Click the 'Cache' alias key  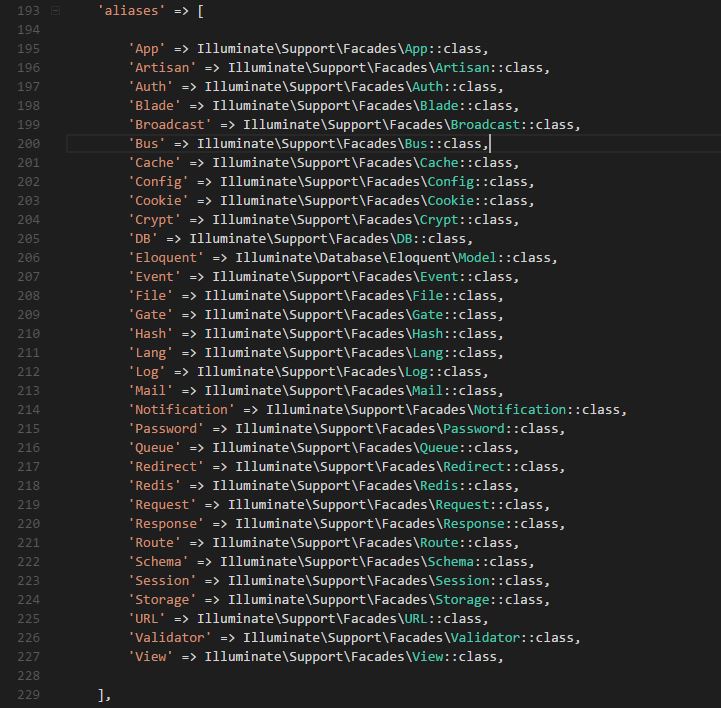154,163
